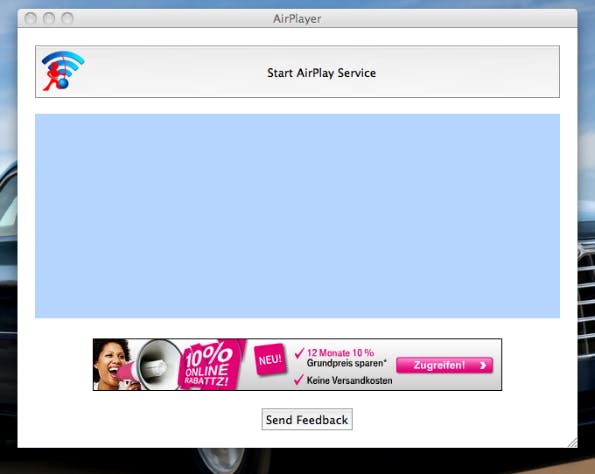This screenshot has width=595, height=474.
Task: Zoom the AirPlayer window
Action: coord(67,18)
